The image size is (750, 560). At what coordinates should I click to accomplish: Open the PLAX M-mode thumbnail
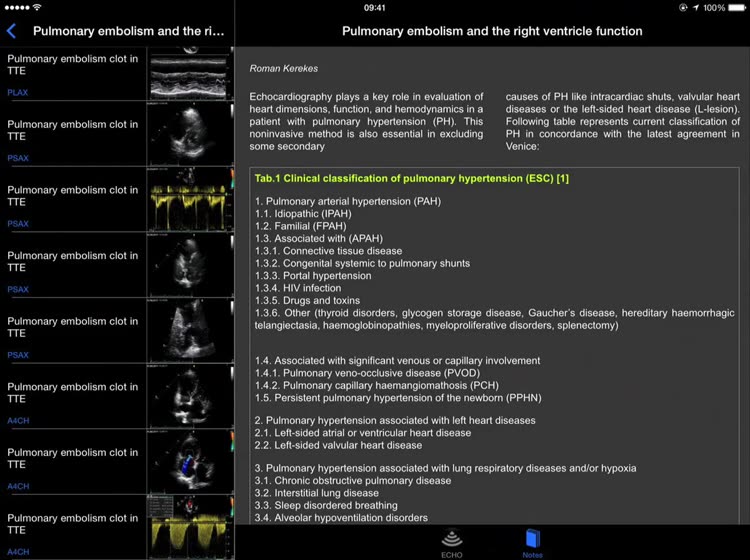point(190,73)
